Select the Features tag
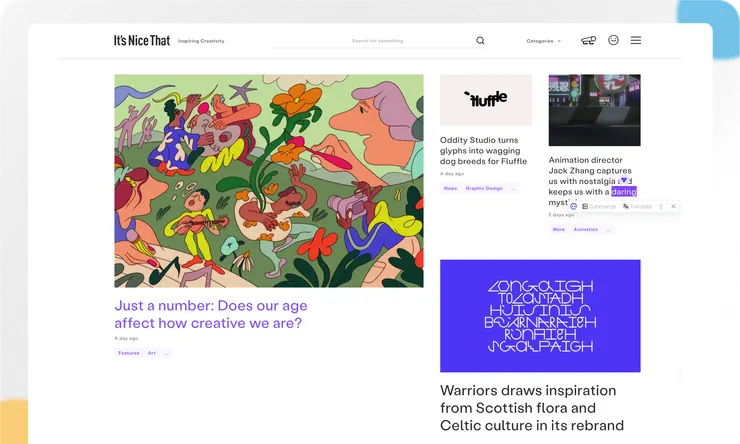This screenshot has height=444, width=740. click(x=128, y=353)
